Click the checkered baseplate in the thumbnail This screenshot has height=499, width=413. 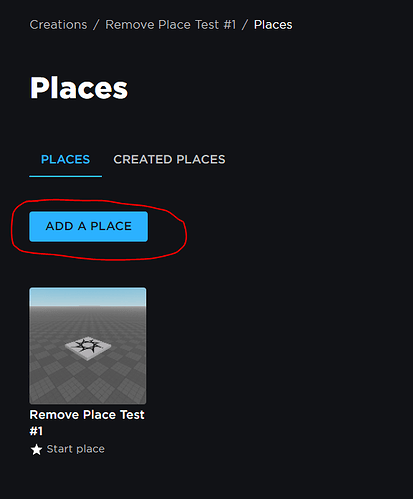pos(88,380)
